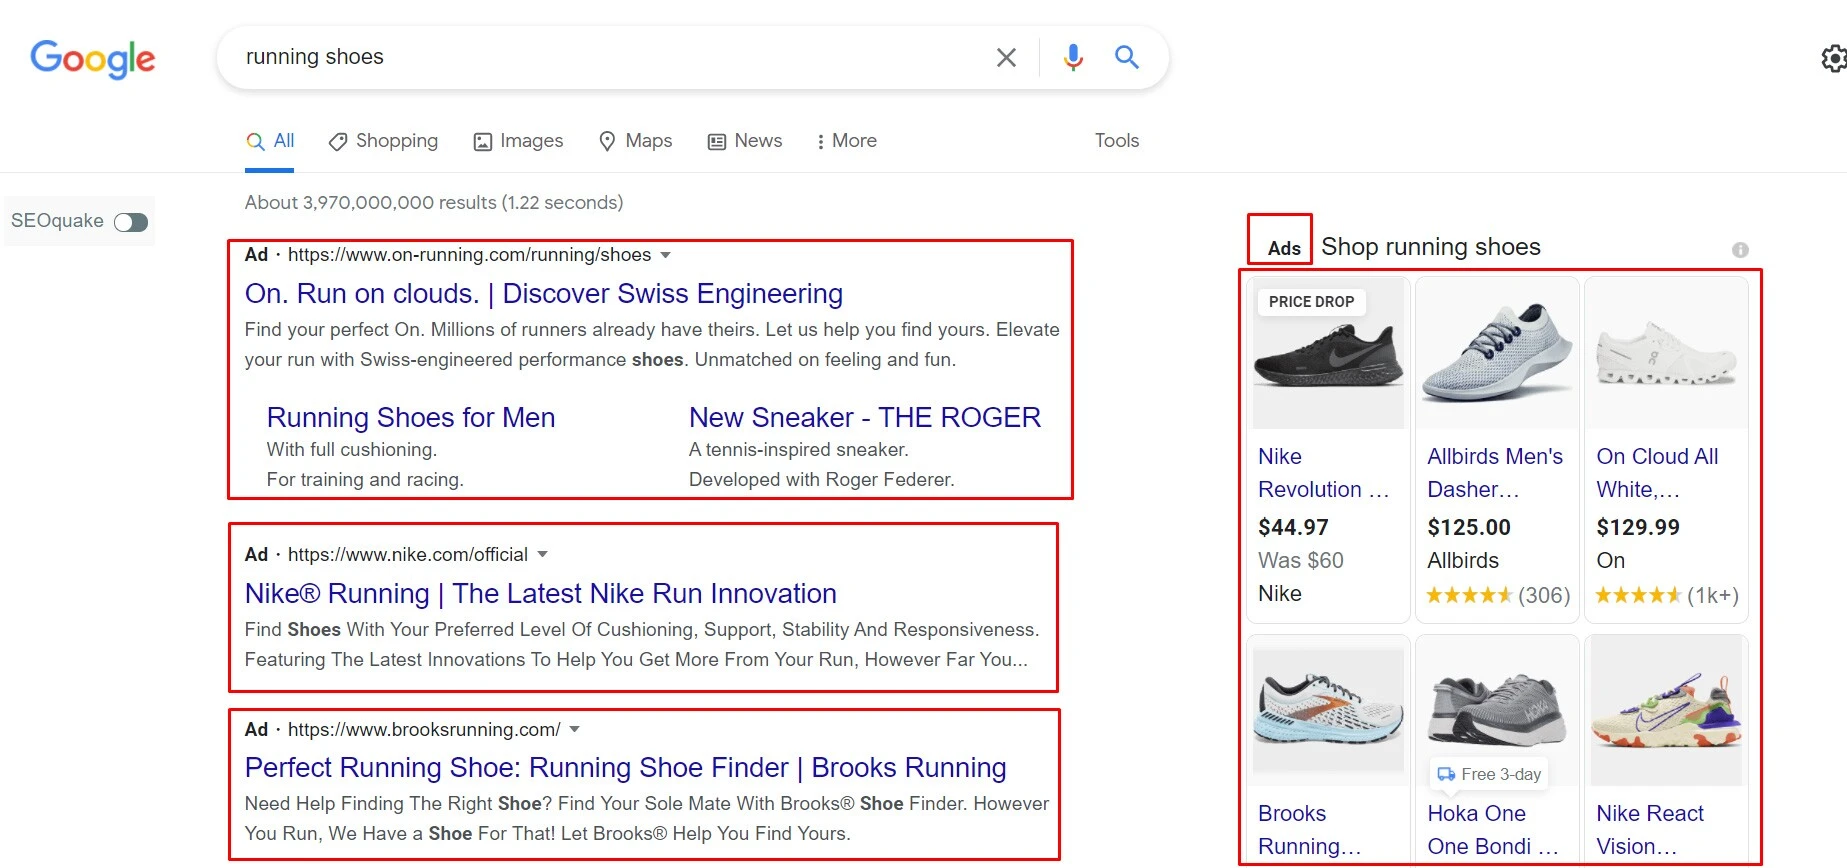
Task: Open the Tools menu
Action: [x=1117, y=141]
